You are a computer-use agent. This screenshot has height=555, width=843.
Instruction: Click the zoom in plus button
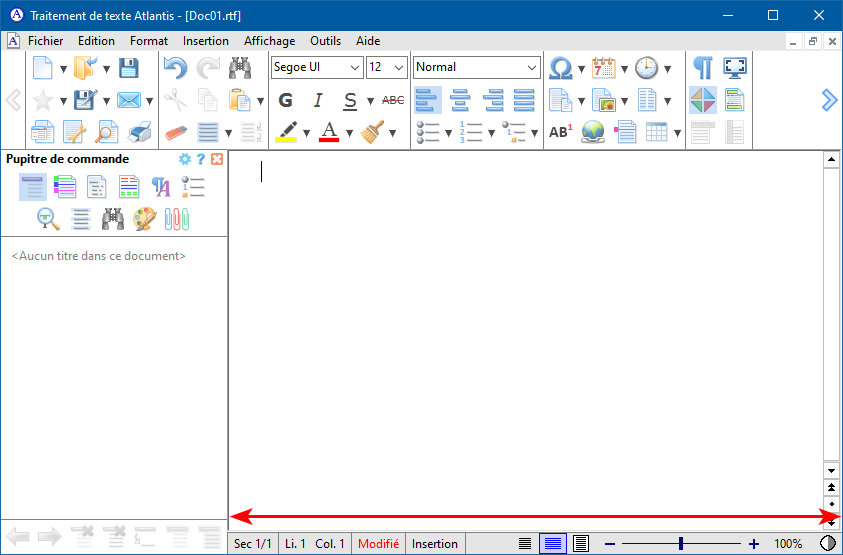click(x=754, y=544)
